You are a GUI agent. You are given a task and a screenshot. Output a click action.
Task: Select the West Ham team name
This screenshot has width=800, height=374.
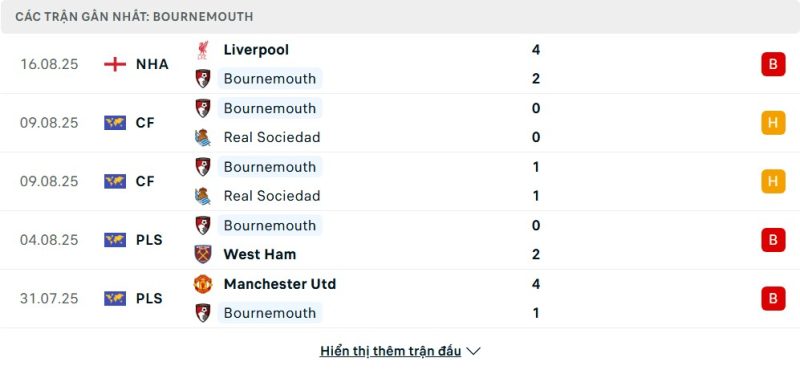click(x=260, y=254)
